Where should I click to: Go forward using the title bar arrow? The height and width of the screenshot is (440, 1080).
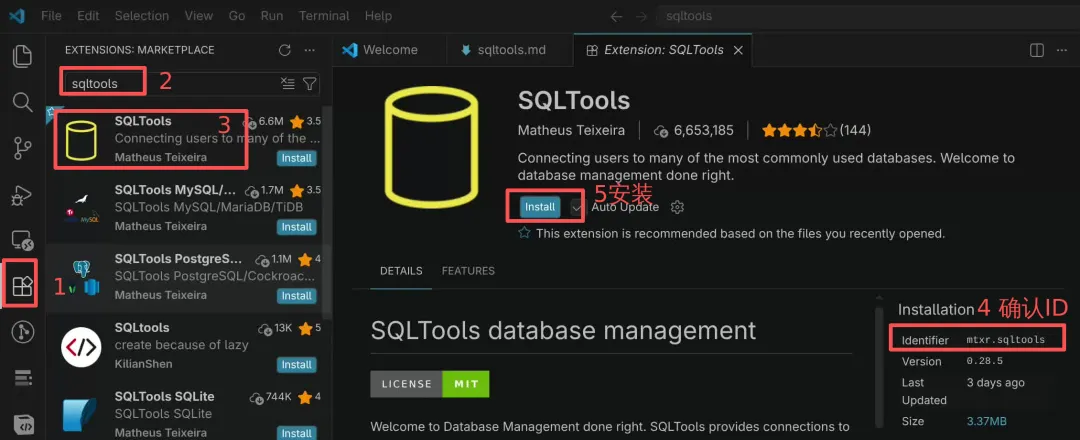(x=641, y=16)
